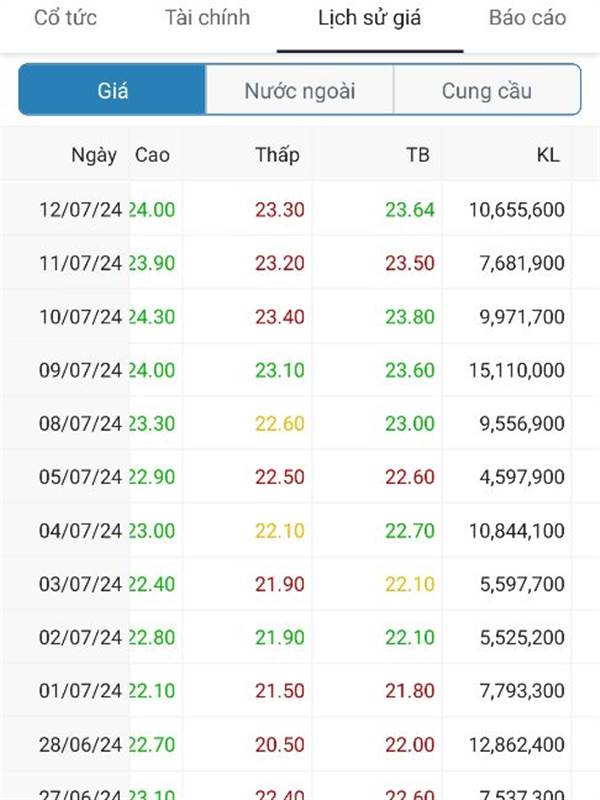Open the Tài chính tab
Image resolution: width=600 pixels, height=800 pixels.
[x=207, y=18]
